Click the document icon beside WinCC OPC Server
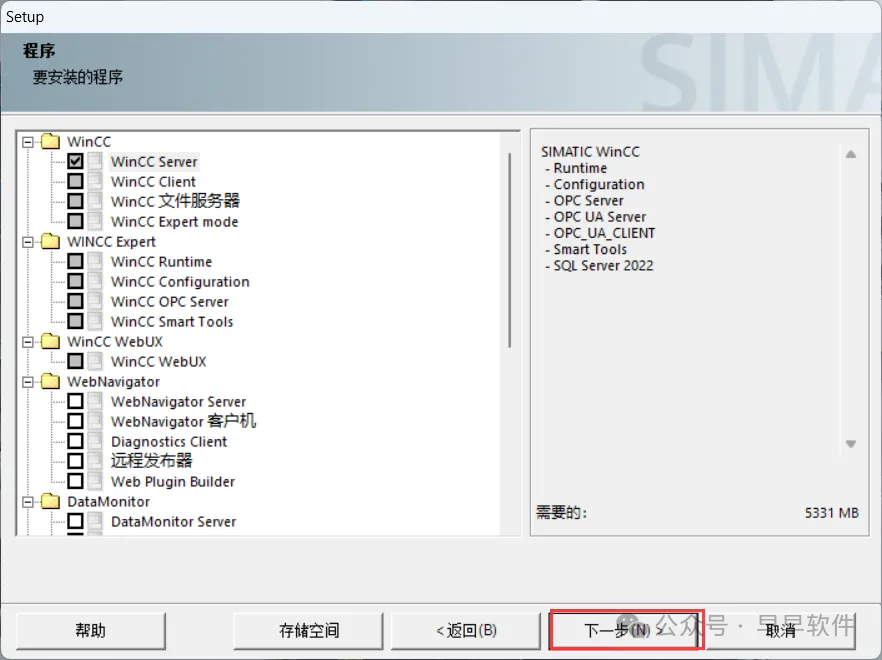The width and height of the screenshot is (882, 660). 95,301
